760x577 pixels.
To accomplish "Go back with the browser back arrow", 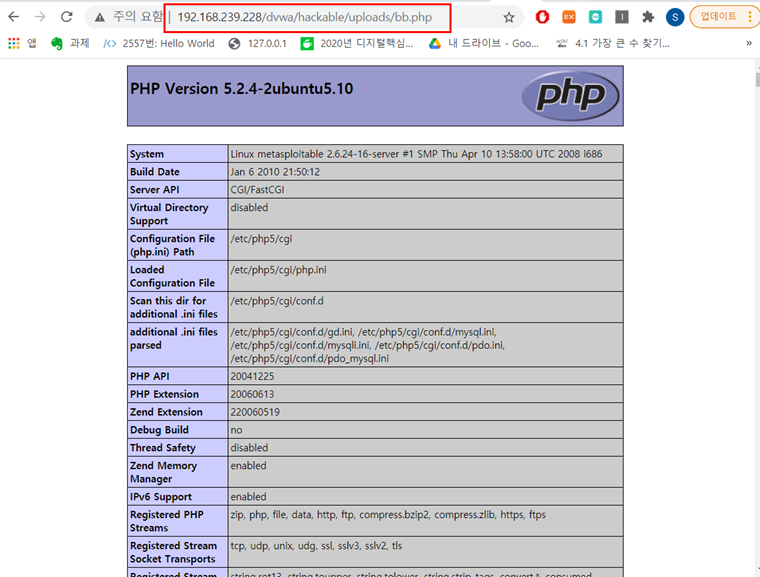I will point(14,17).
